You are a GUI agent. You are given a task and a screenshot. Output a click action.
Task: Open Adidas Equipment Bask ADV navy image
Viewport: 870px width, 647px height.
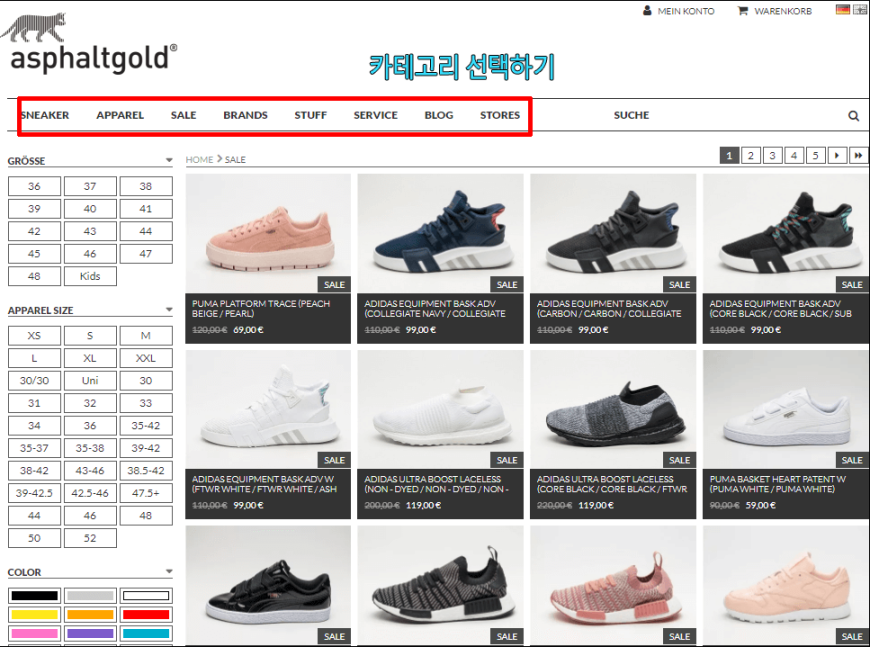pyautogui.click(x=440, y=233)
